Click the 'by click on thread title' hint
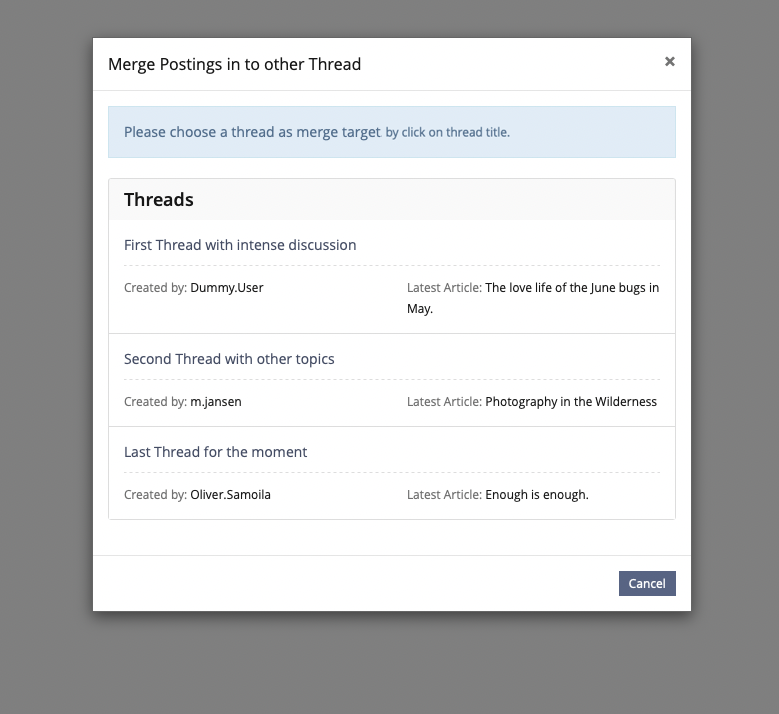779x714 pixels. [x=447, y=133]
